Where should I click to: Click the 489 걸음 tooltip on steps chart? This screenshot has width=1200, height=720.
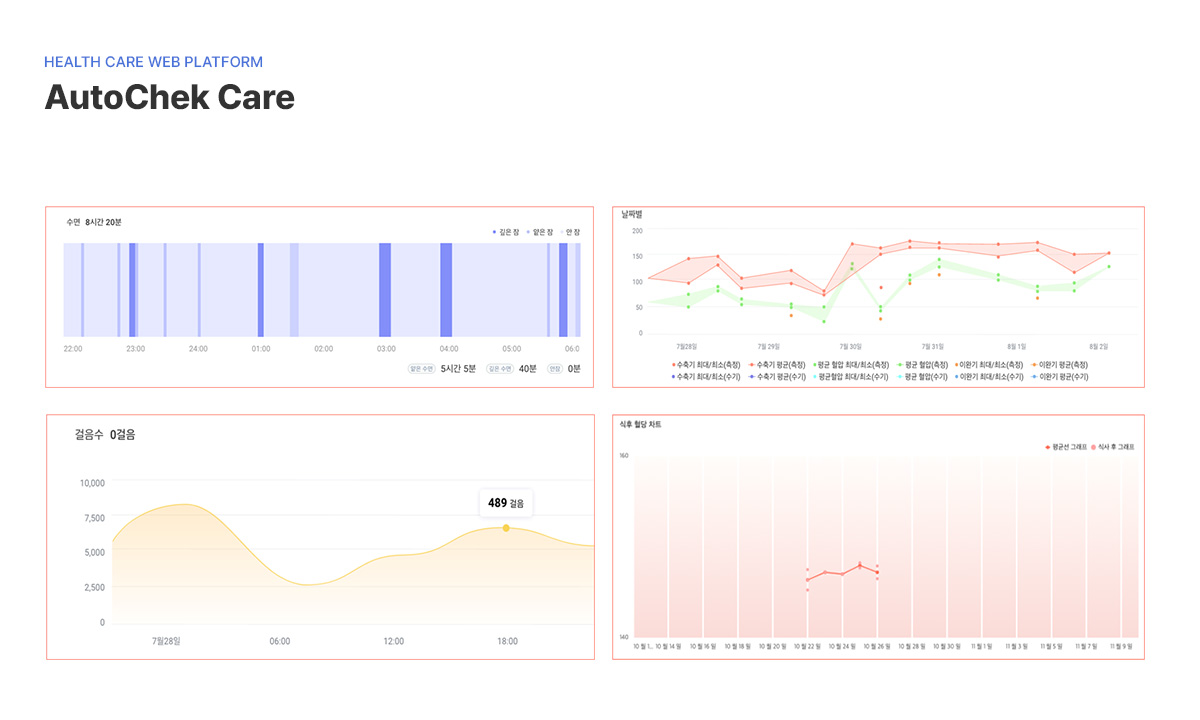click(x=506, y=503)
